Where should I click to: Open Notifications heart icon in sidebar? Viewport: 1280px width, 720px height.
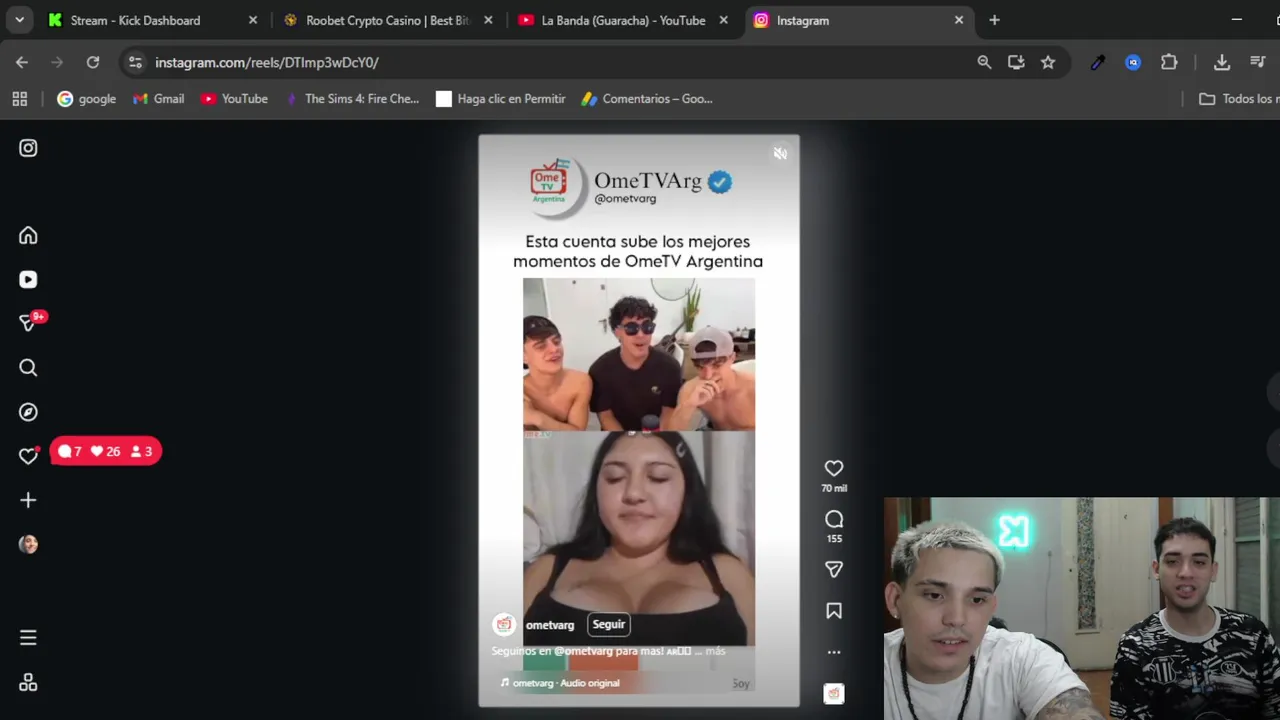(x=28, y=456)
